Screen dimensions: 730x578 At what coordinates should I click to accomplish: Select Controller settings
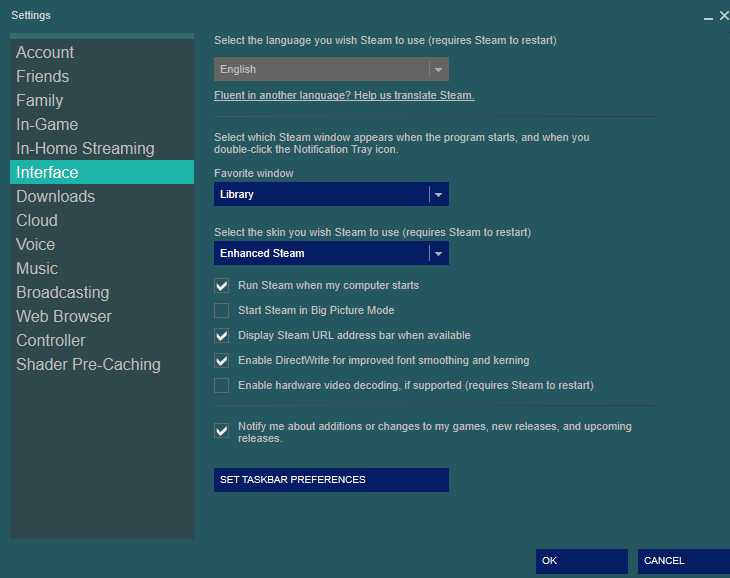coord(101,340)
